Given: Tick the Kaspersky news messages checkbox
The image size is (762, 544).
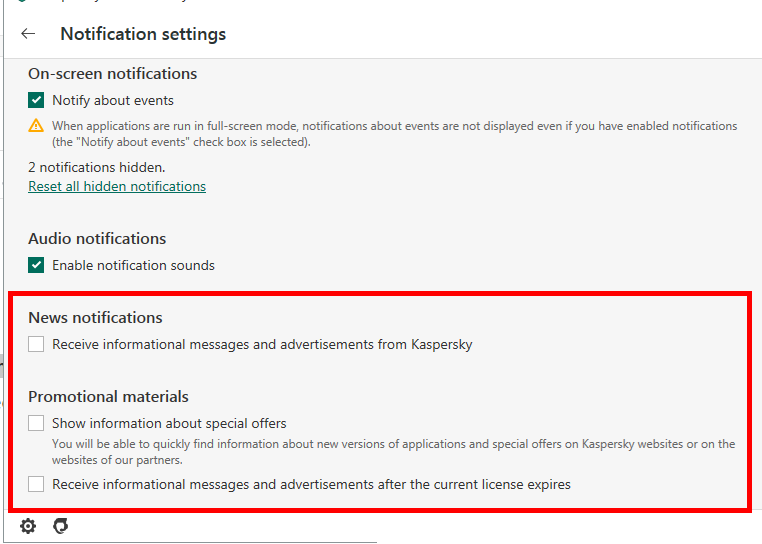Looking at the screenshot, I should 36,344.
